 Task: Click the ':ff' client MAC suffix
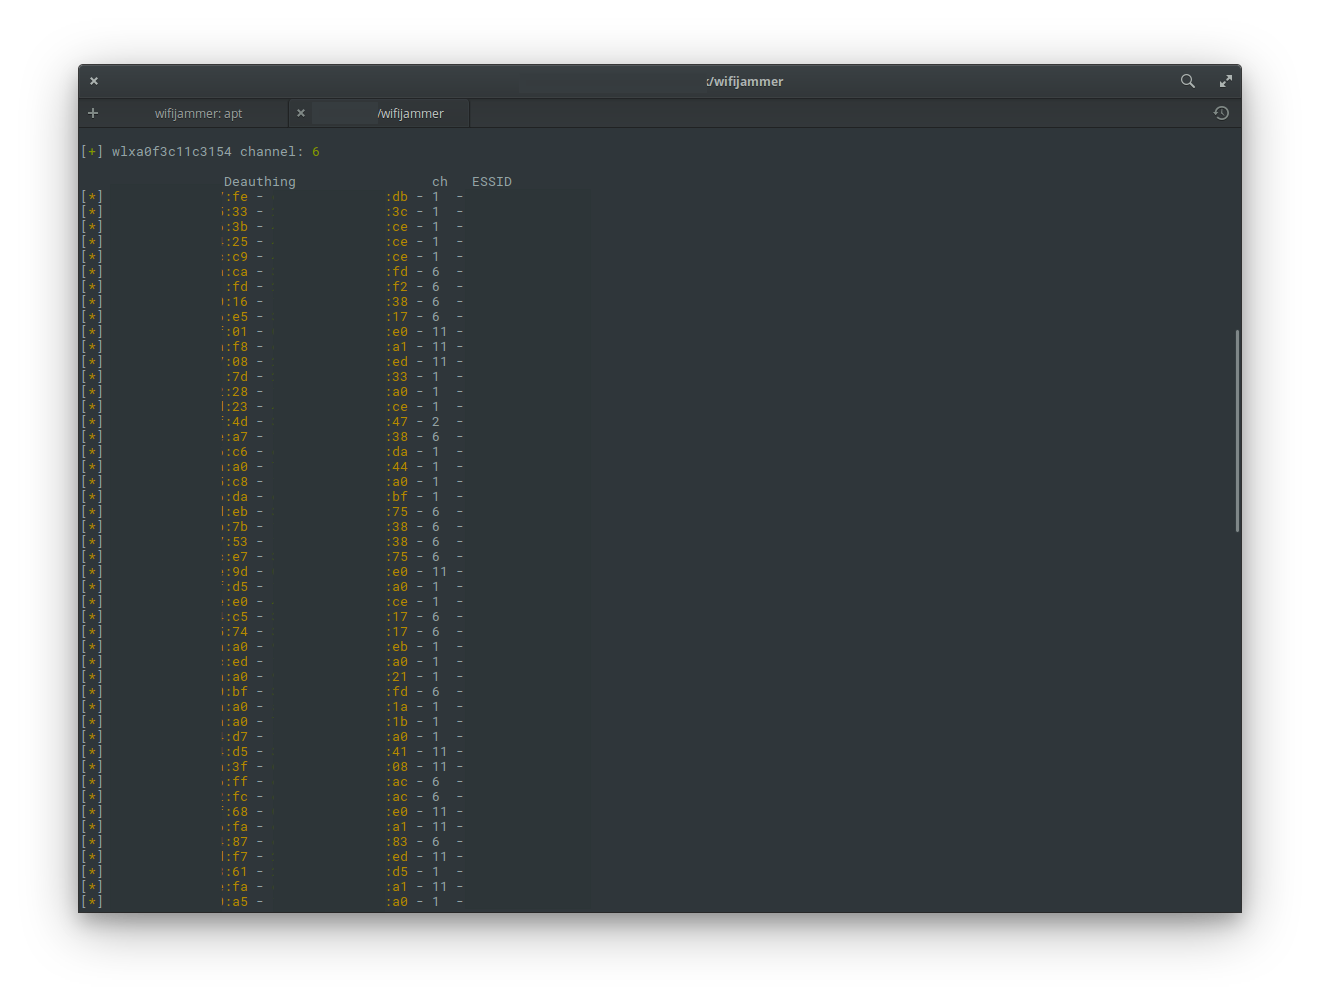tap(236, 782)
